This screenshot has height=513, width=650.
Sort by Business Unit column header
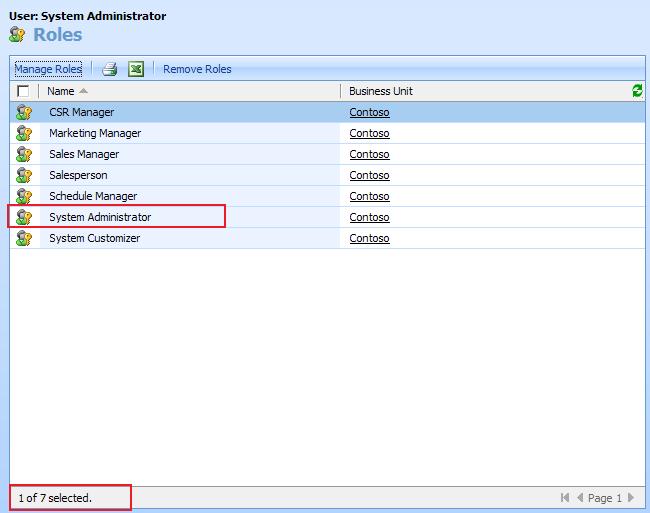coord(381,91)
